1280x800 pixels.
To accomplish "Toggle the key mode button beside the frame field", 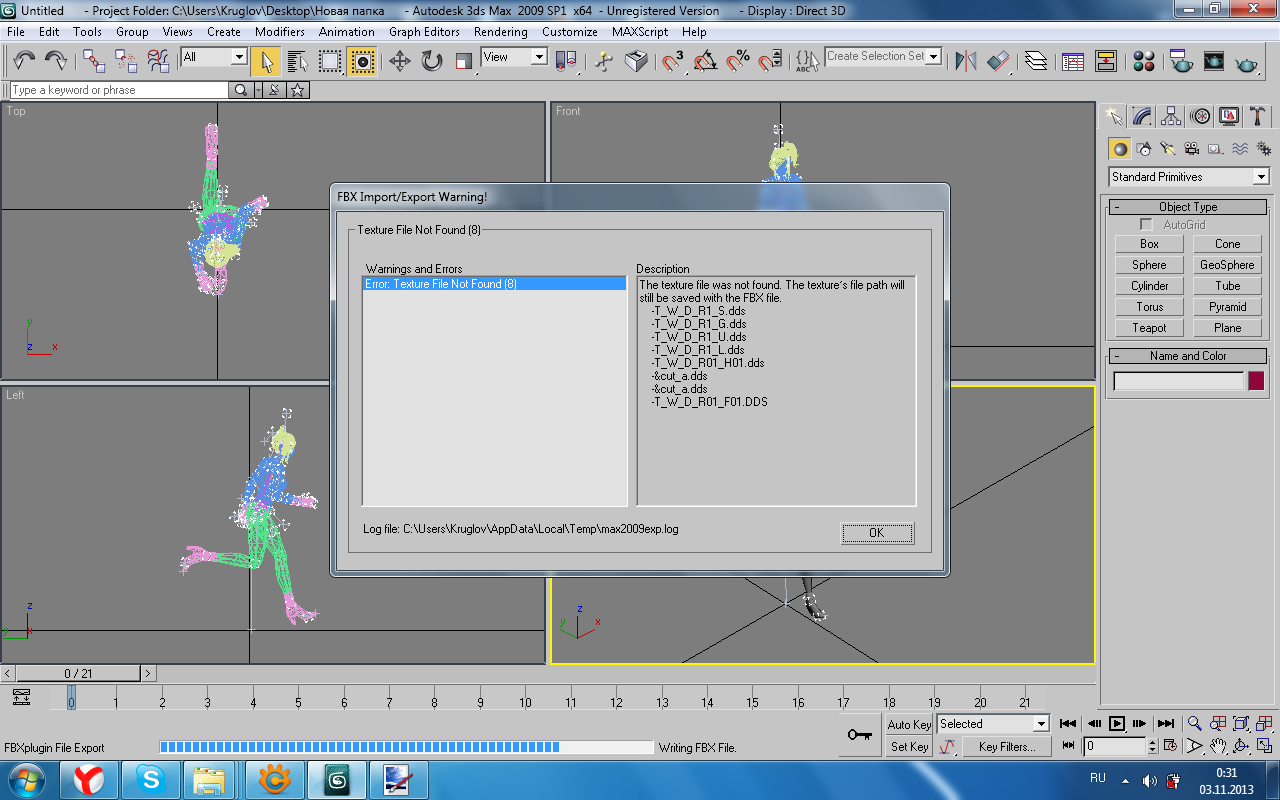I will coord(1069,746).
